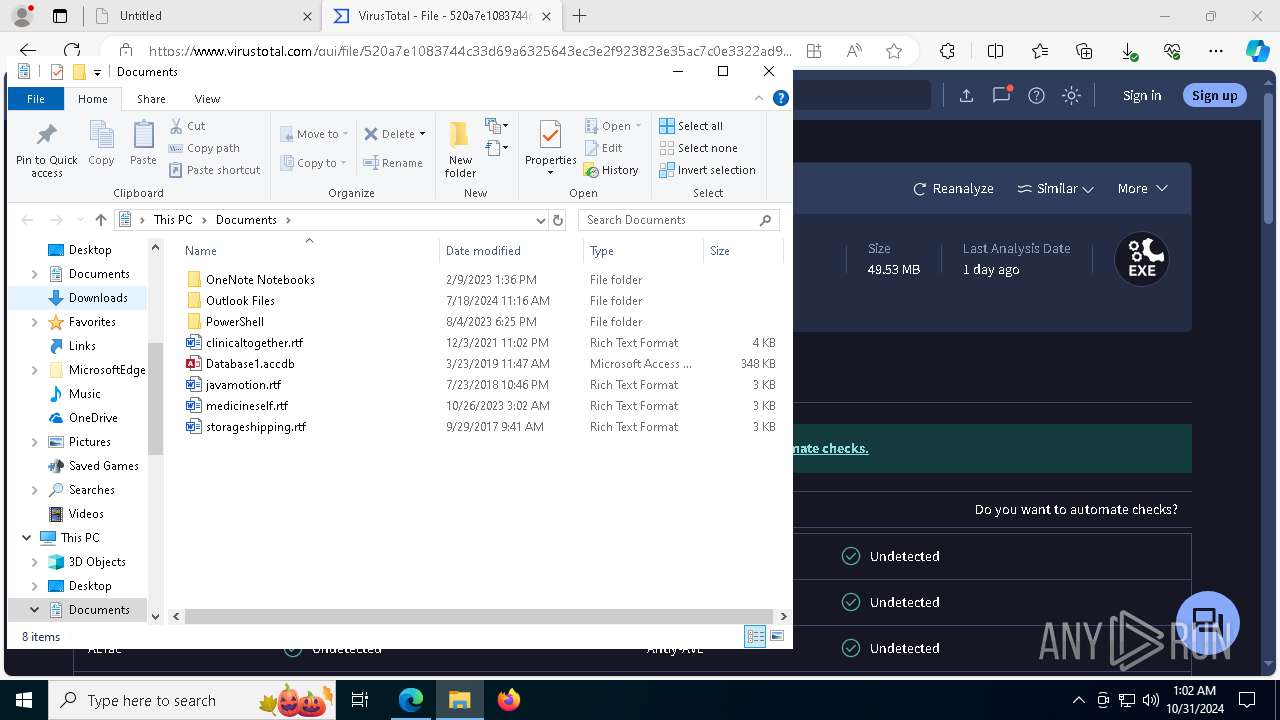The image size is (1280, 720).
Task: Select the PowerShell folder
Action: coord(235,322)
